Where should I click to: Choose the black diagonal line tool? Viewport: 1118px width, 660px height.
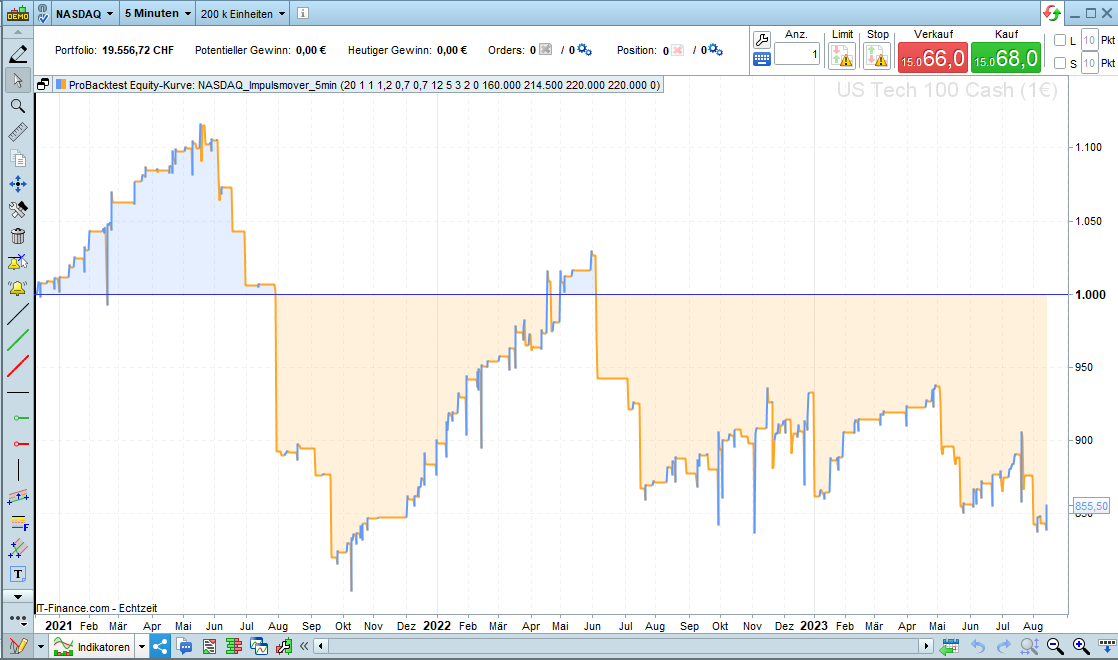click(18, 314)
